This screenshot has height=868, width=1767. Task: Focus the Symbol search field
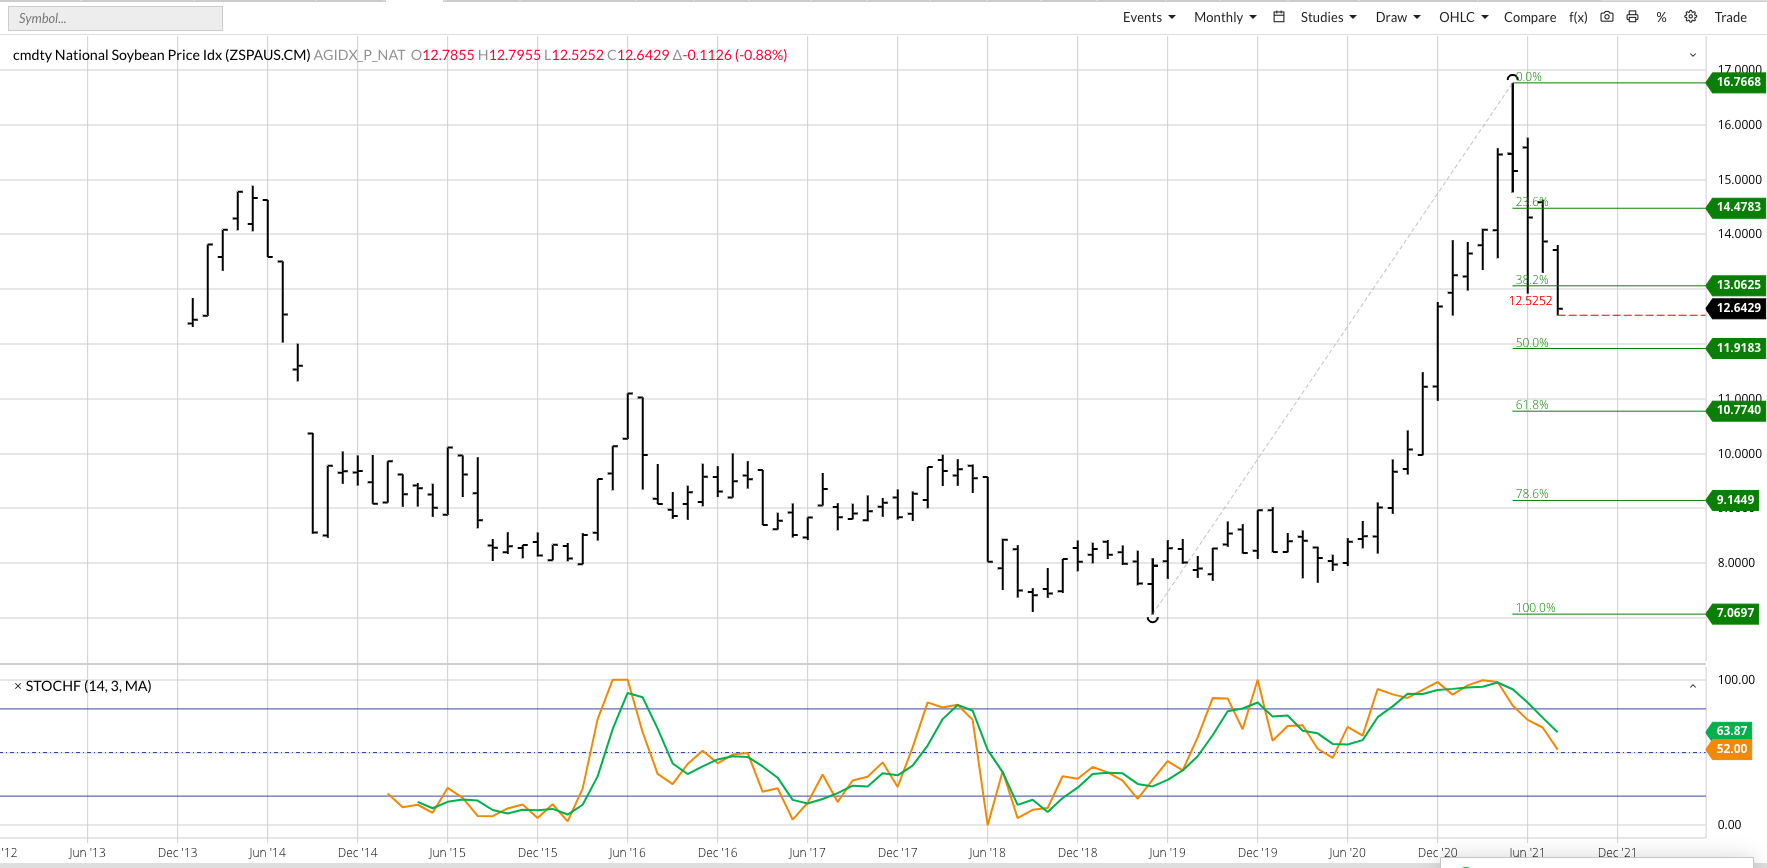tap(115, 18)
